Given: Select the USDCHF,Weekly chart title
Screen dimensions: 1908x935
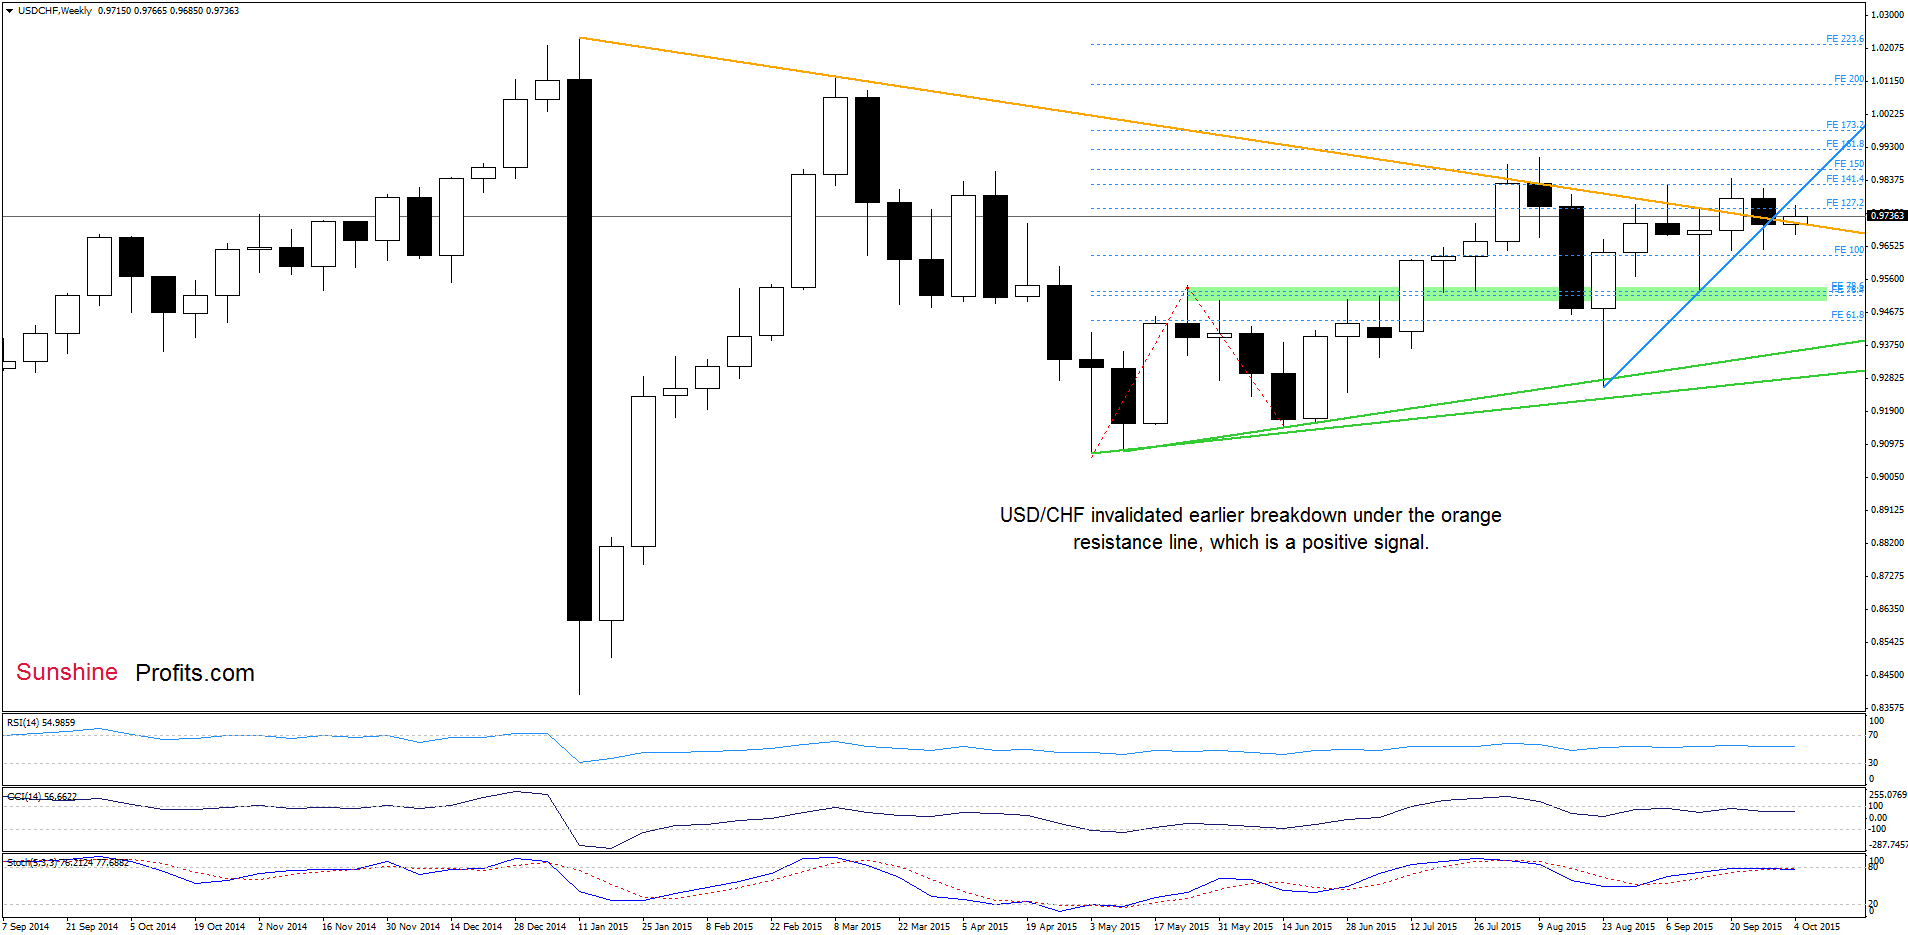Looking at the screenshot, I should (55, 11).
